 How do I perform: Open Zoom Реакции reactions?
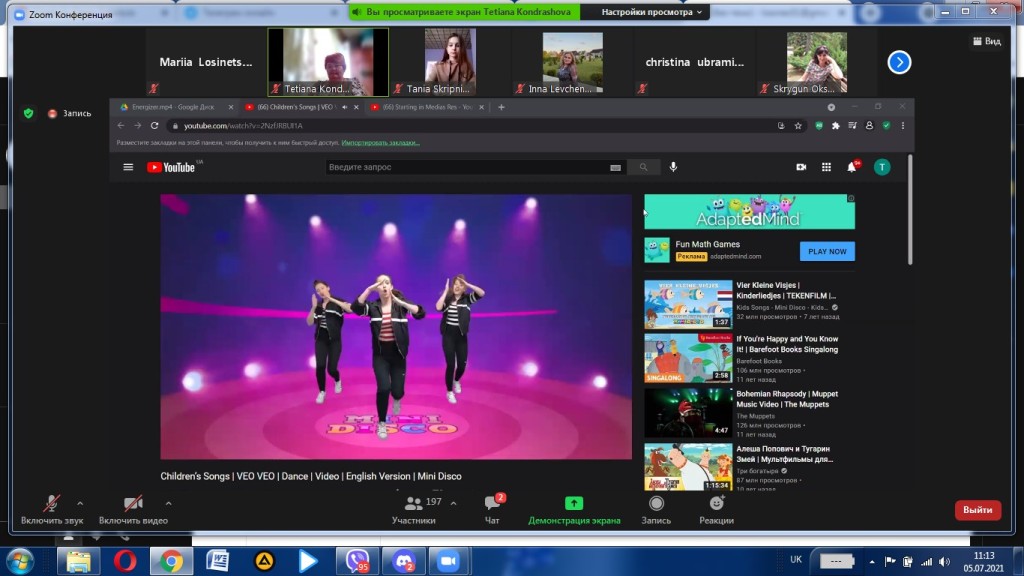click(716, 509)
